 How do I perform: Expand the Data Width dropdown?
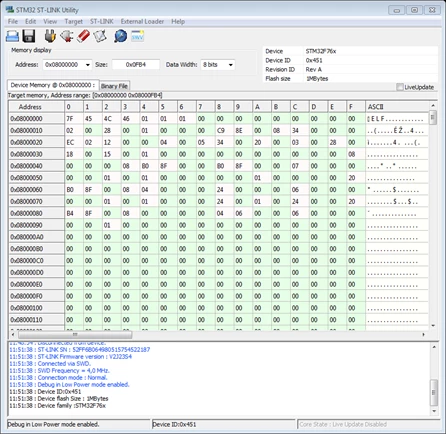coord(231,65)
